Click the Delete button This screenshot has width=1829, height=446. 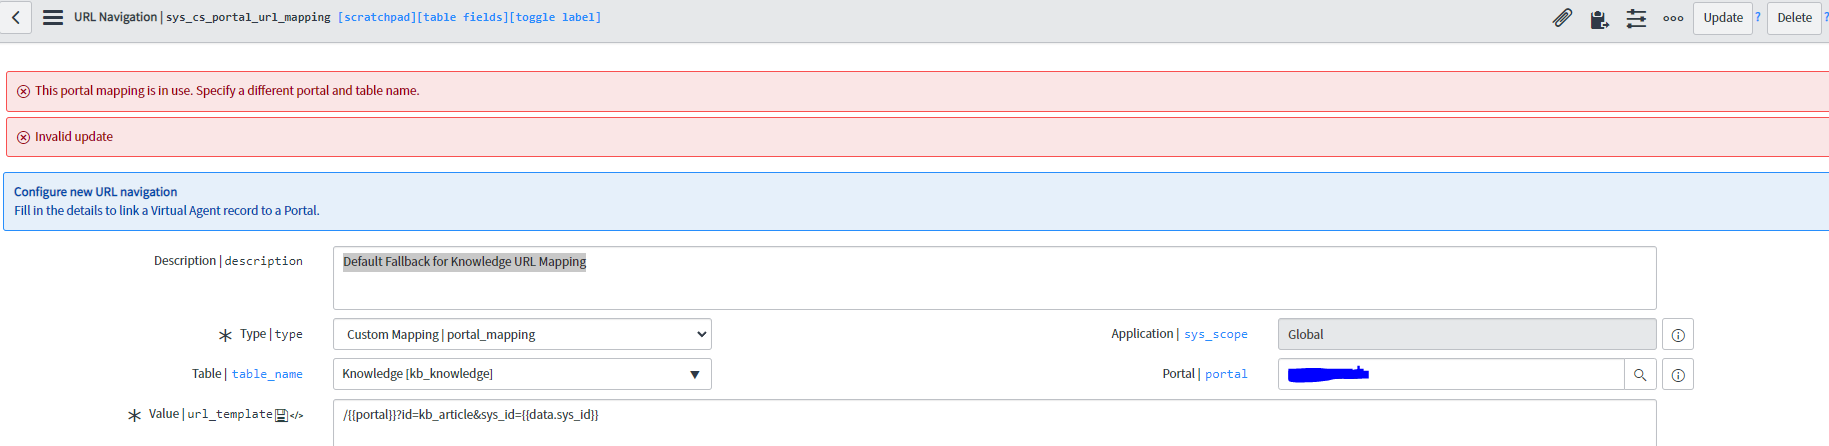[1794, 18]
